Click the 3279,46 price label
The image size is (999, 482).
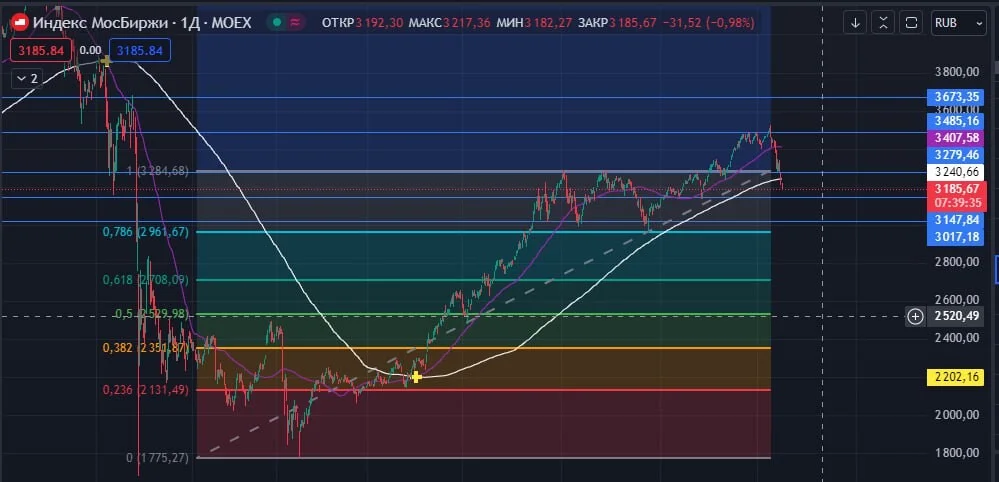point(956,155)
